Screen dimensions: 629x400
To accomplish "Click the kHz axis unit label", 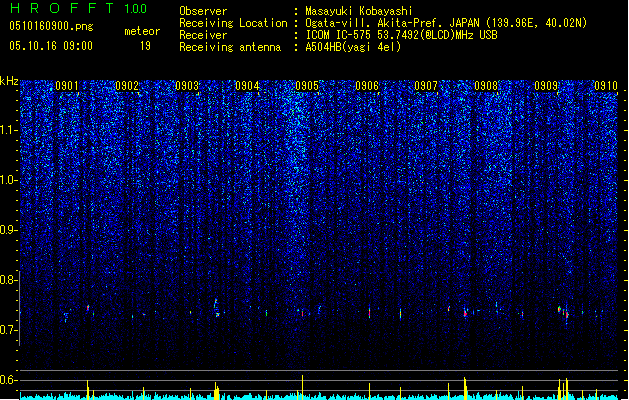I will (x=9, y=81).
